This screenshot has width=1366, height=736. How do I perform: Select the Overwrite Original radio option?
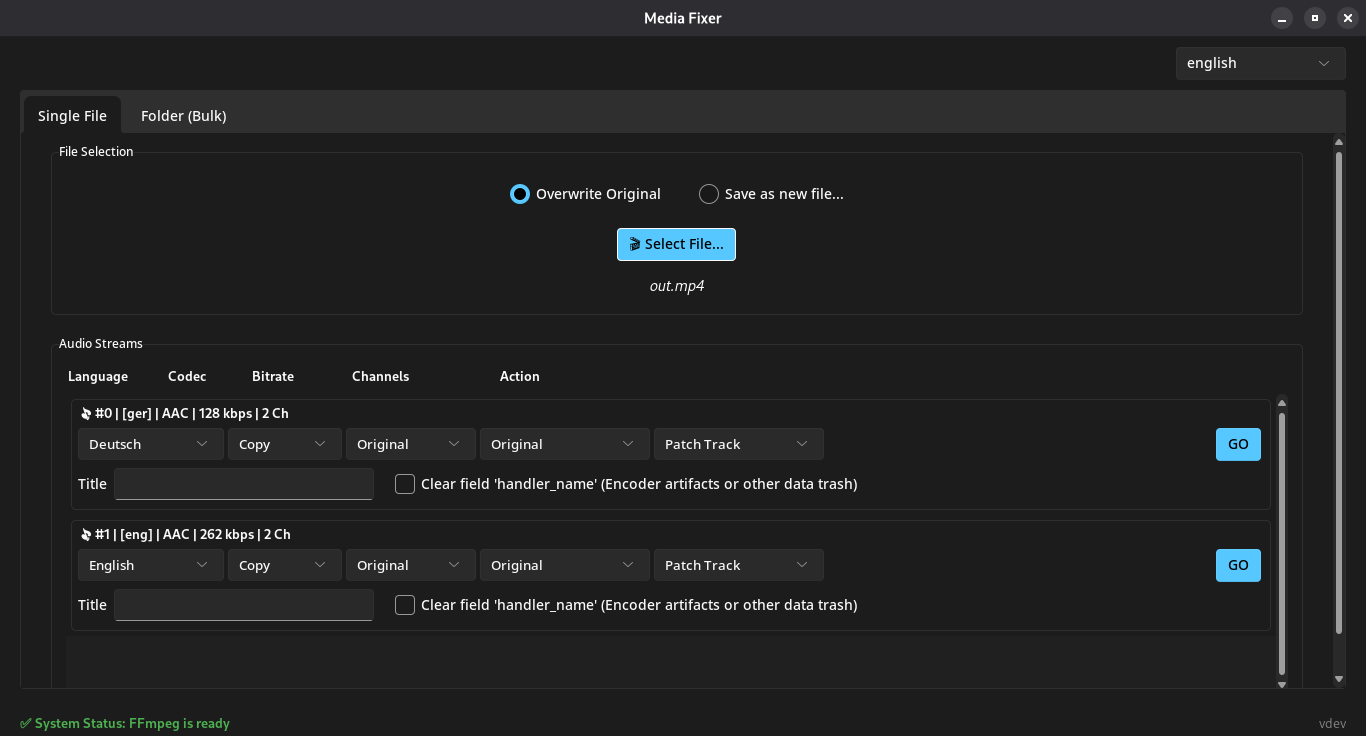519,194
